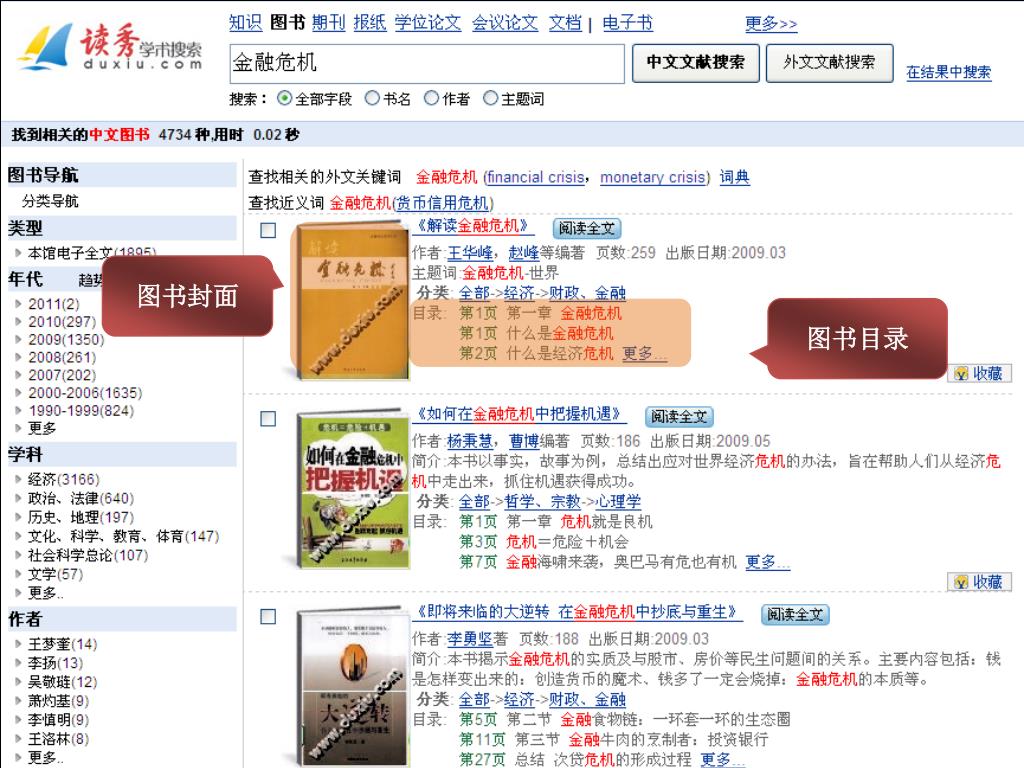1024x768 pixels.
Task: Select the 书名 search radio button
Action: click(x=372, y=98)
